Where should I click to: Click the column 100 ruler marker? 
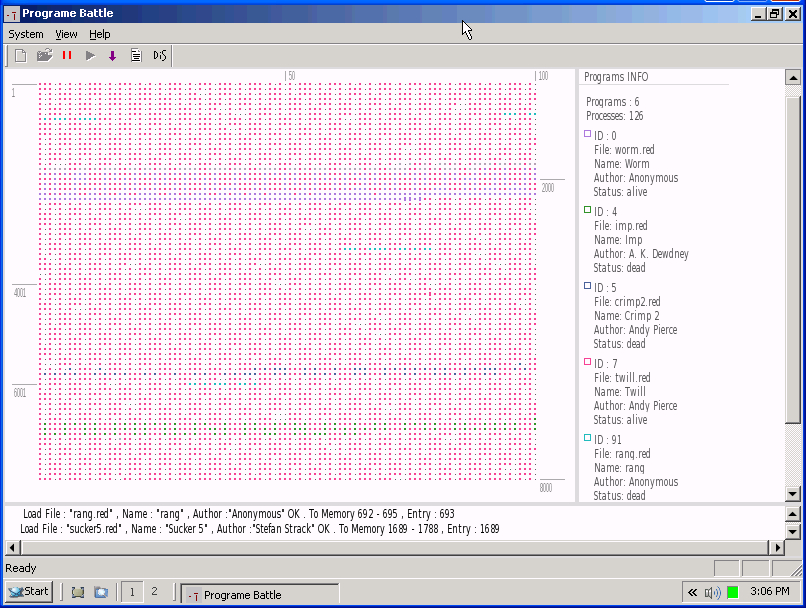click(x=543, y=76)
